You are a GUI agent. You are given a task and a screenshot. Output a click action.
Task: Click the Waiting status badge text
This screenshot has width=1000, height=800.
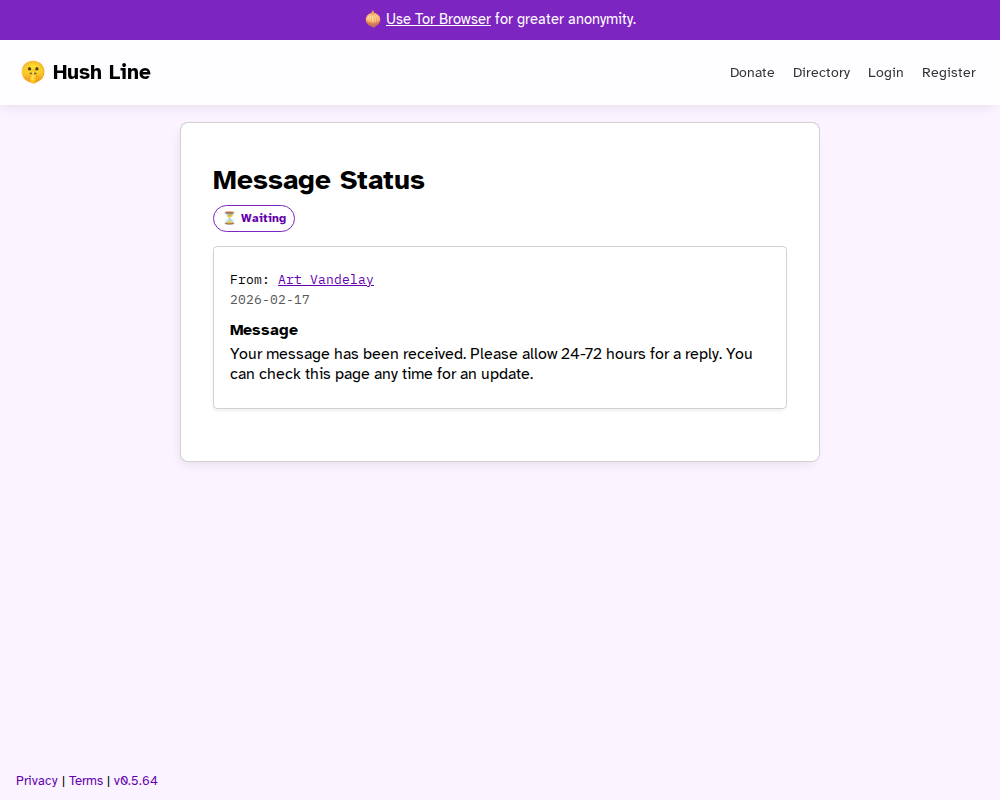pyautogui.click(x=263, y=218)
